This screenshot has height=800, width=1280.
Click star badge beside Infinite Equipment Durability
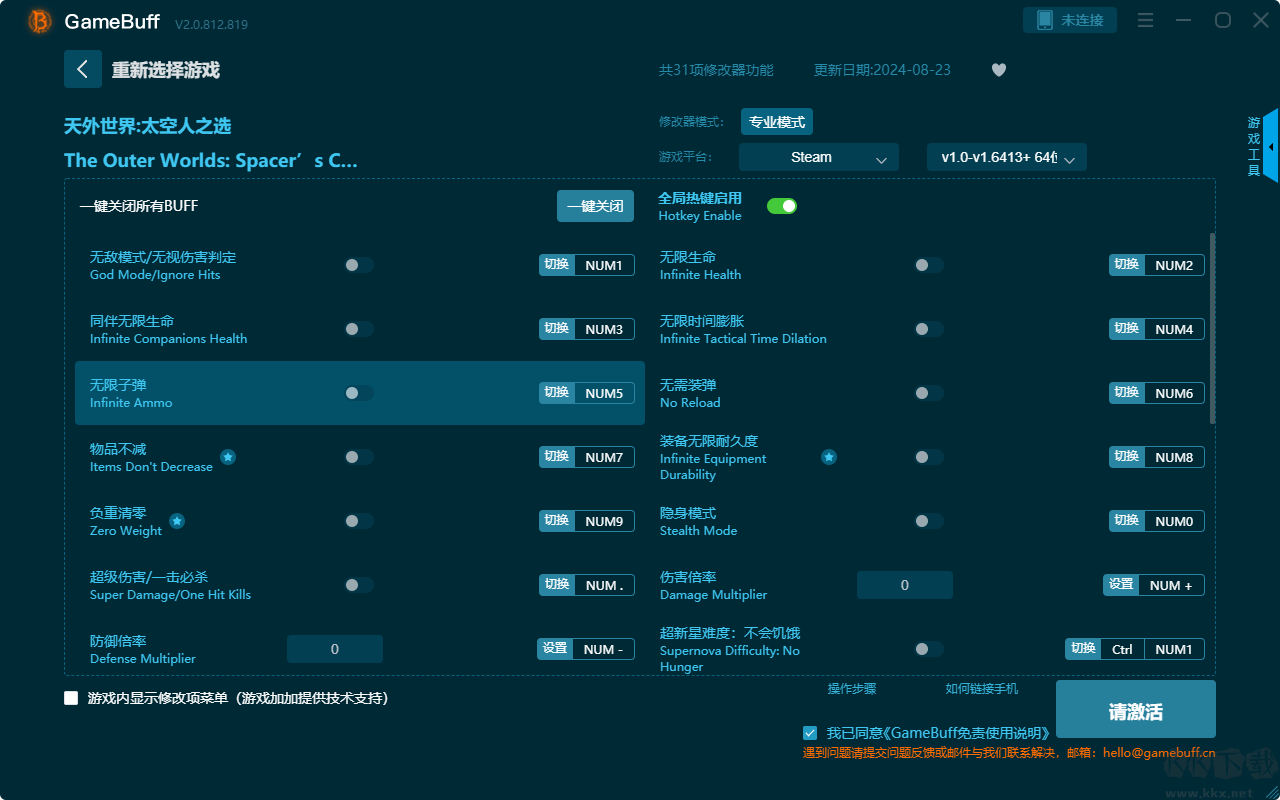pos(829,457)
